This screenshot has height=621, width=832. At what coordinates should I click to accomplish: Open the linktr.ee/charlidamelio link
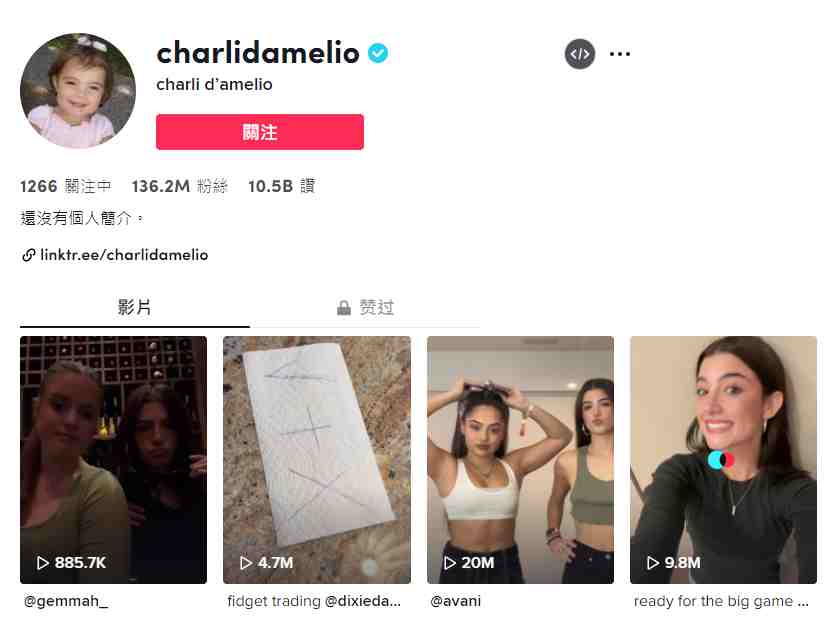[124, 255]
